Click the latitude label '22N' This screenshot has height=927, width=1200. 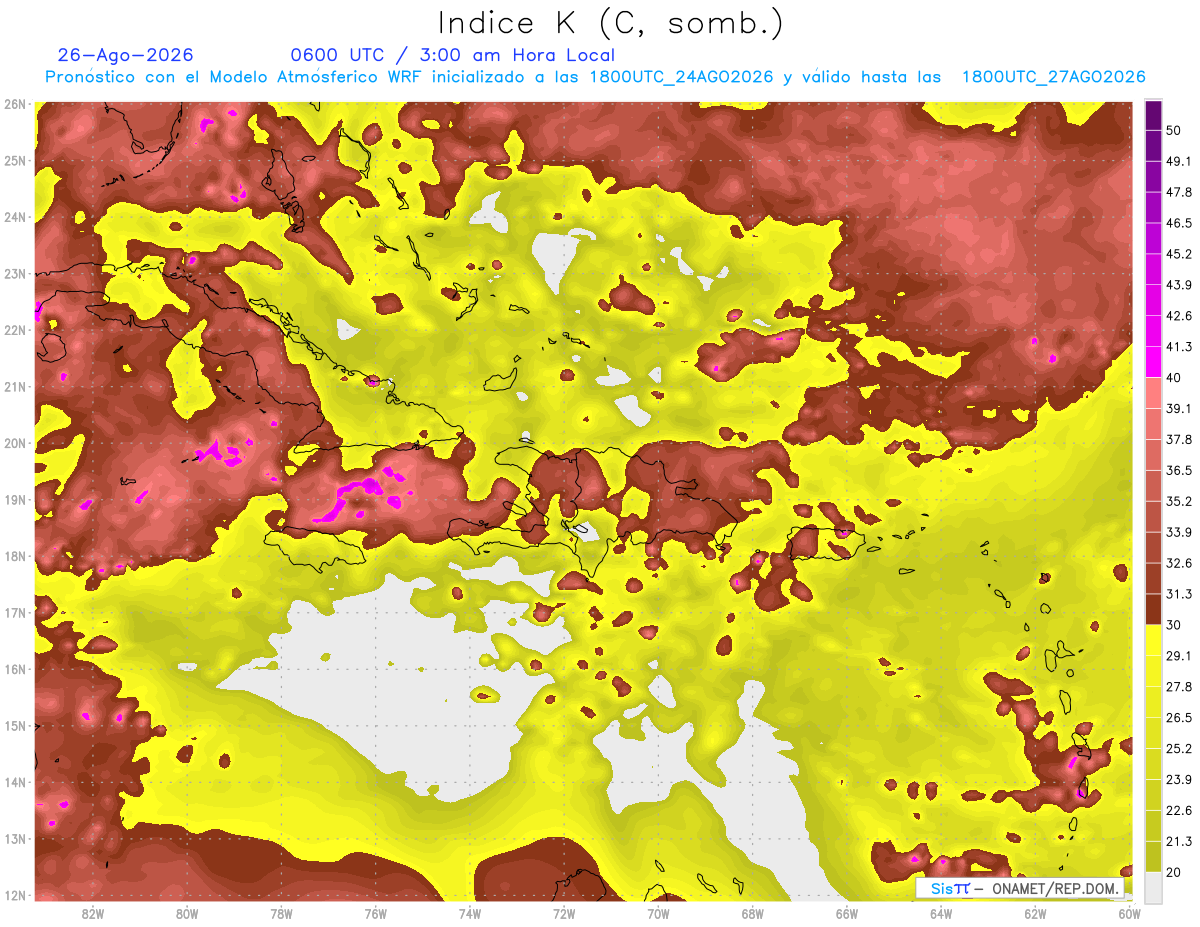point(14,330)
